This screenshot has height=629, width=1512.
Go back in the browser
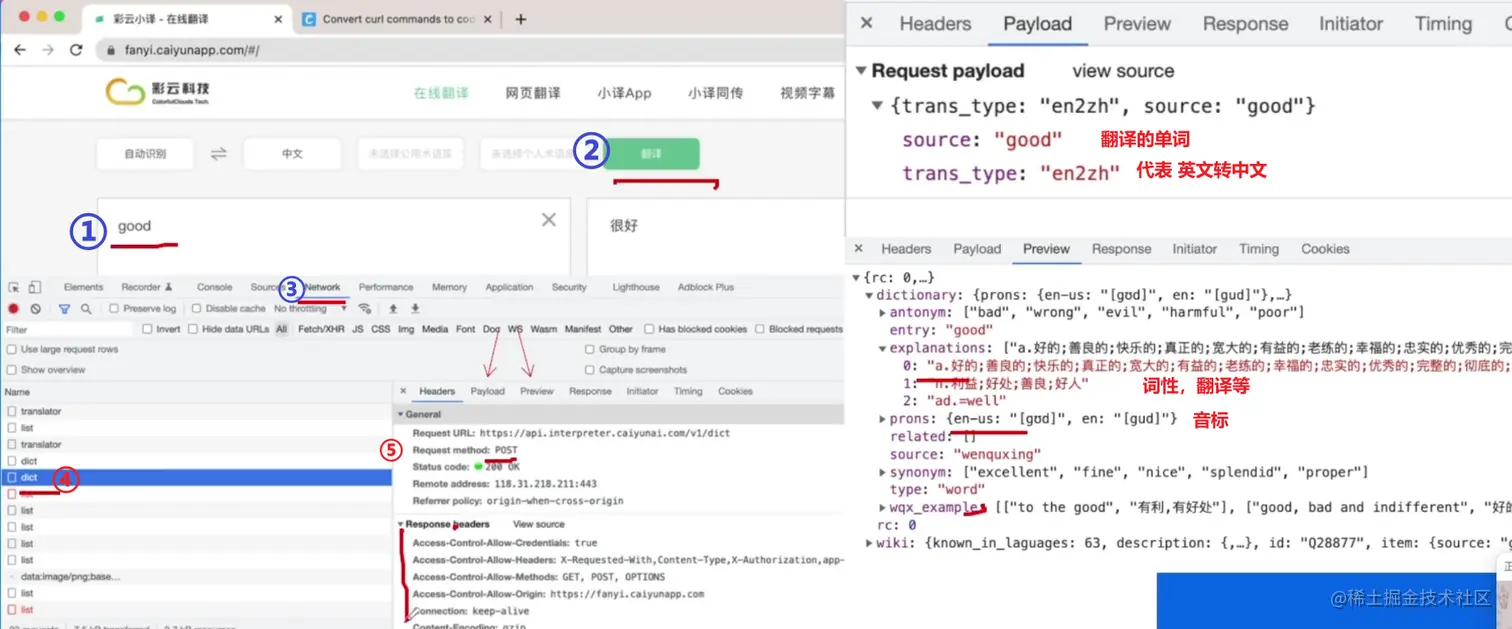(x=20, y=50)
